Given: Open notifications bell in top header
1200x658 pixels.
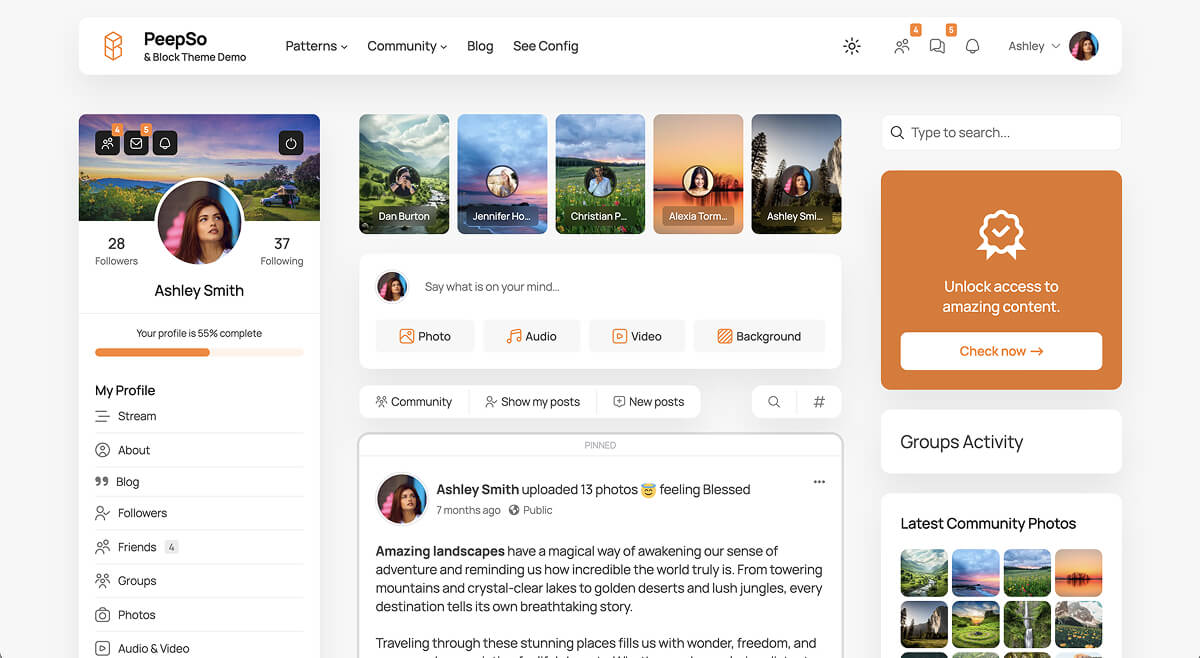Looking at the screenshot, I should click(972, 46).
